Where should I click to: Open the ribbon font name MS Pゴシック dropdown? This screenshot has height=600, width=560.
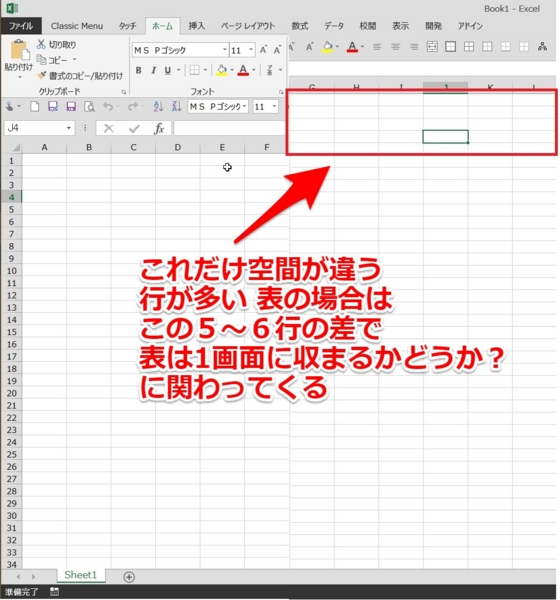225,50
